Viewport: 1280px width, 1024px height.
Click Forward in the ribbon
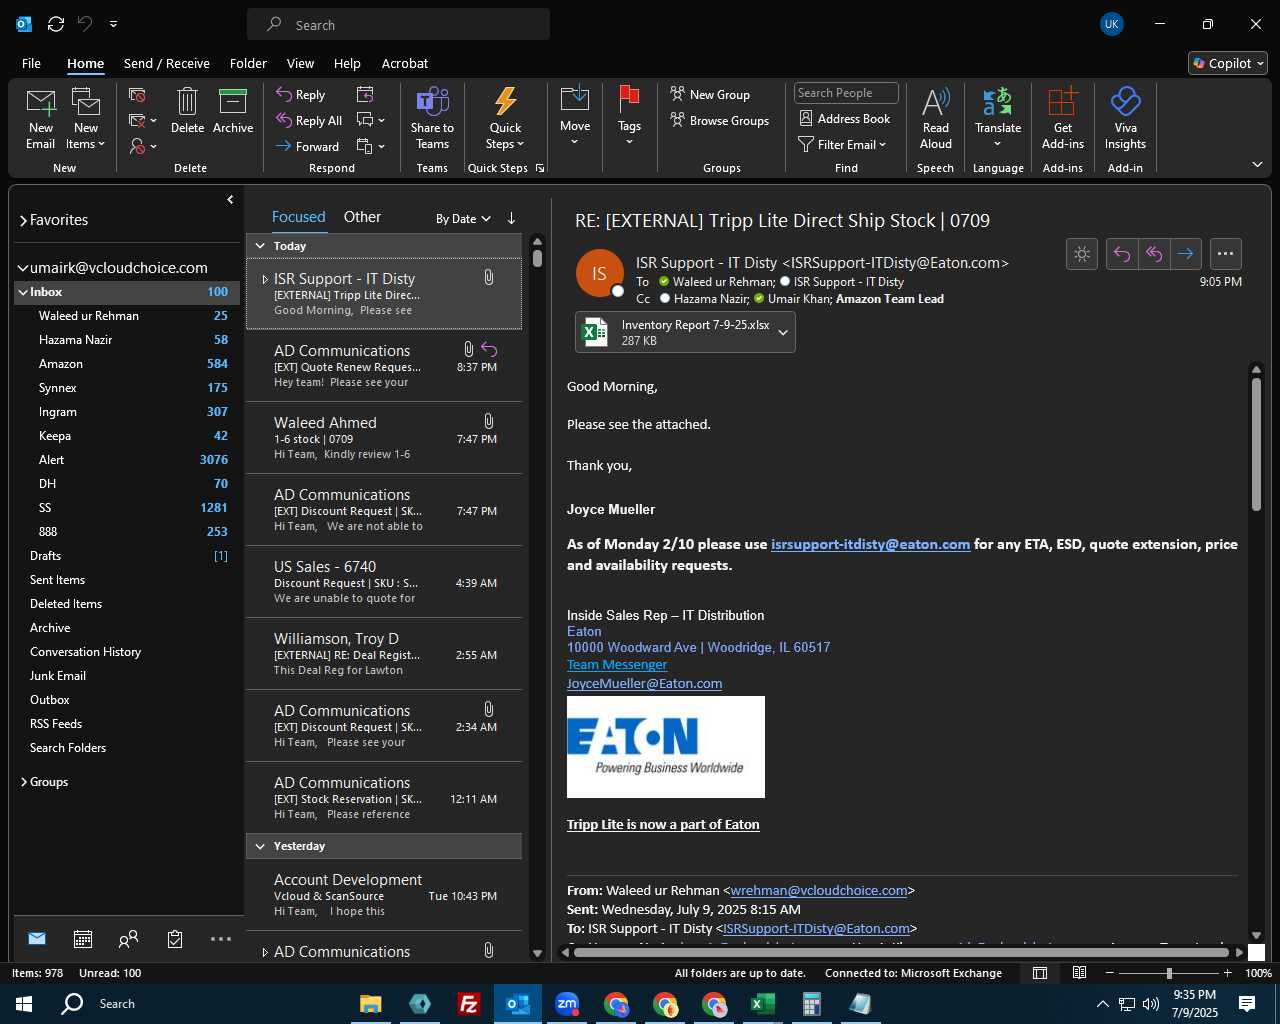(308, 147)
